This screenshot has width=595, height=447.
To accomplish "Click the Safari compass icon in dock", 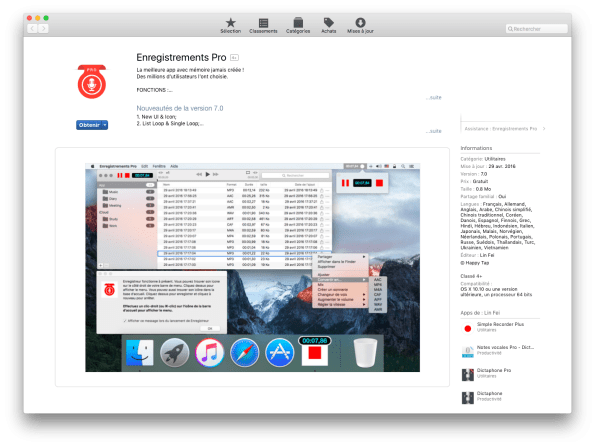I will 244,353.
